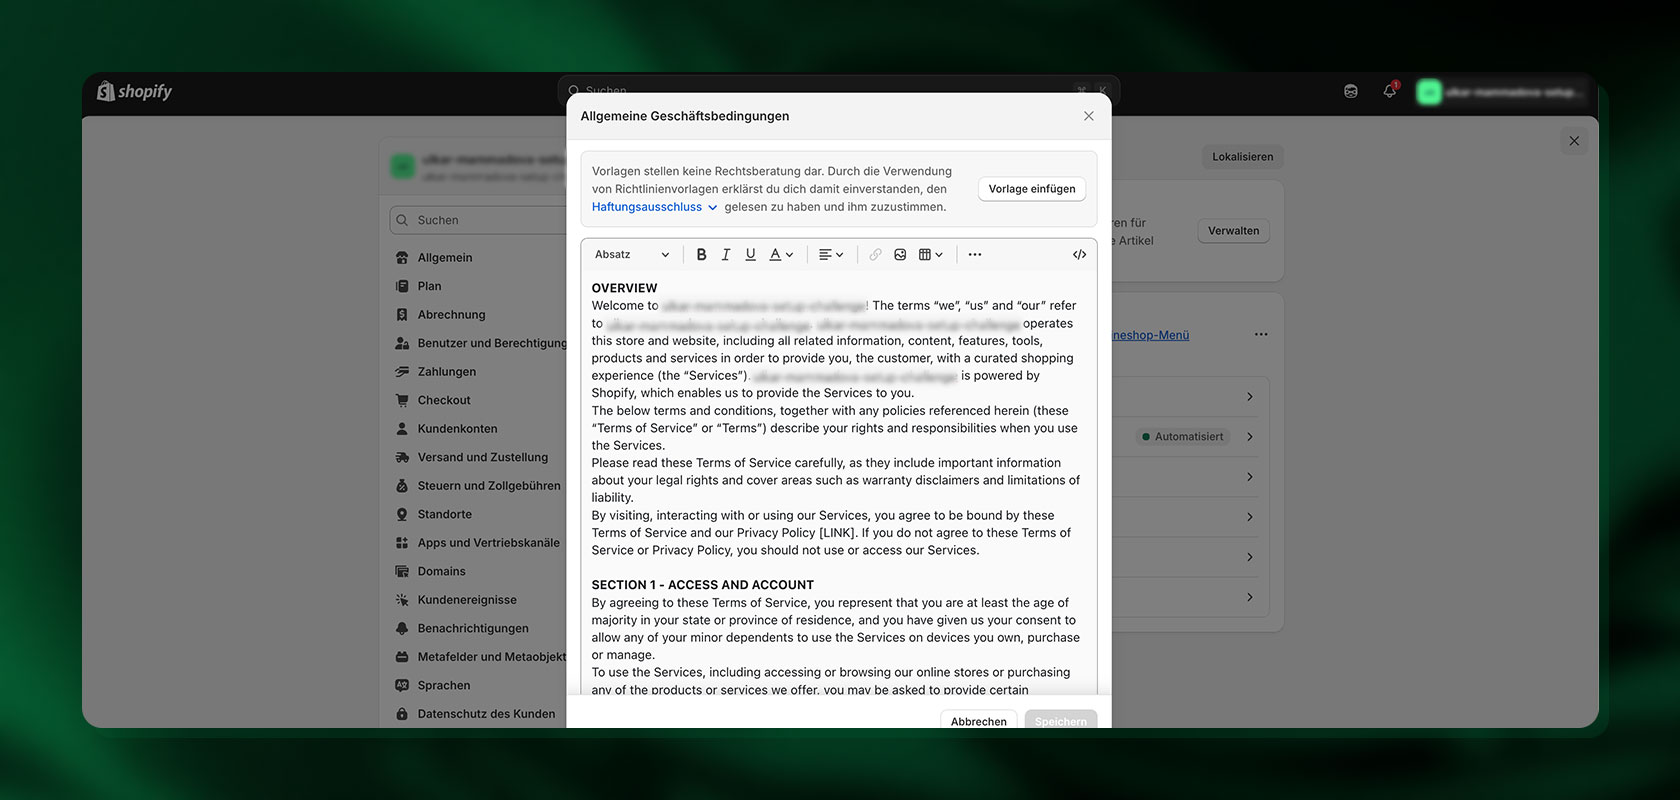Select Checkout in settings sidebar
This screenshot has height=800, width=1680.
tap(444, 400)
